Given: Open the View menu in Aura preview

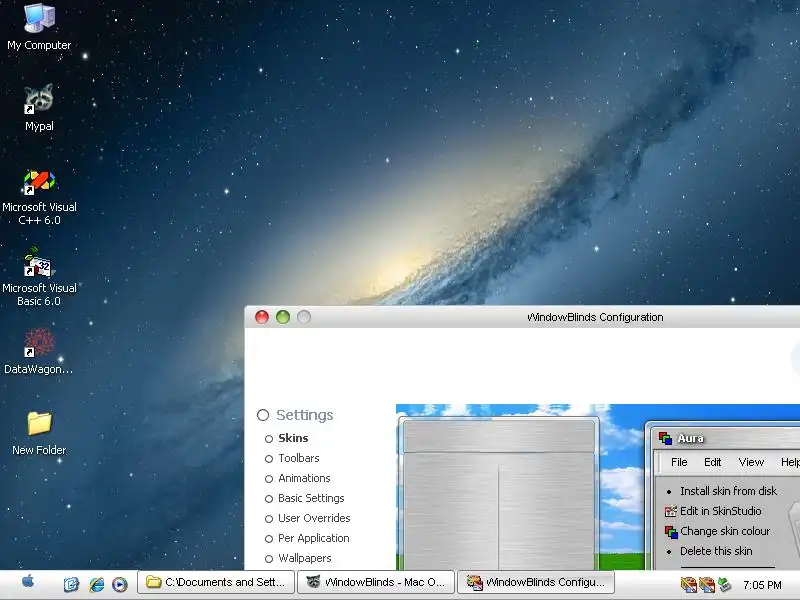Looking at the screenshot, I should tap(751, 462).
